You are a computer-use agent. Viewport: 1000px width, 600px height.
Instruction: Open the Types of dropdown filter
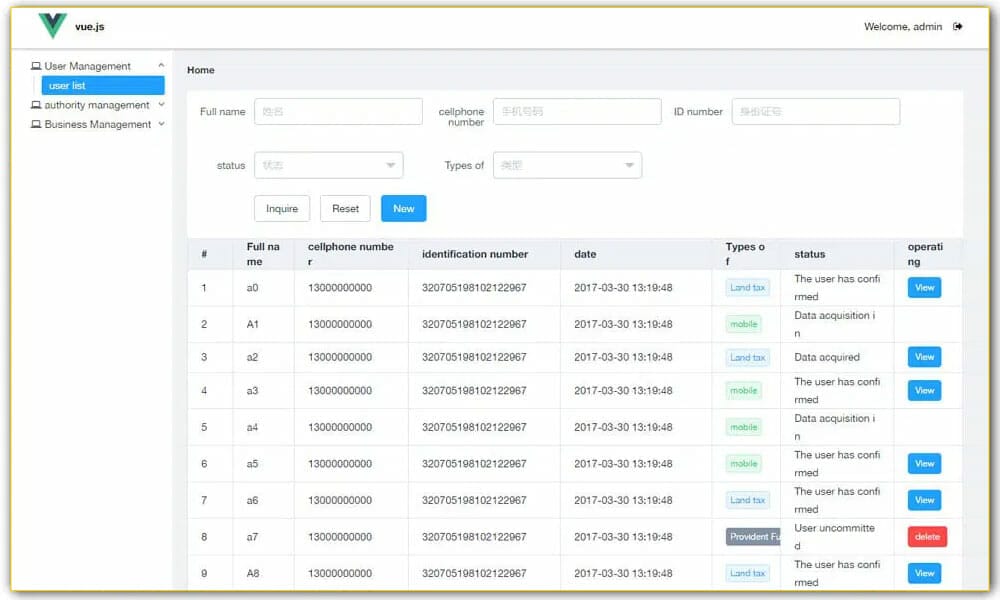pyautogui.click(x=567, y=165)
